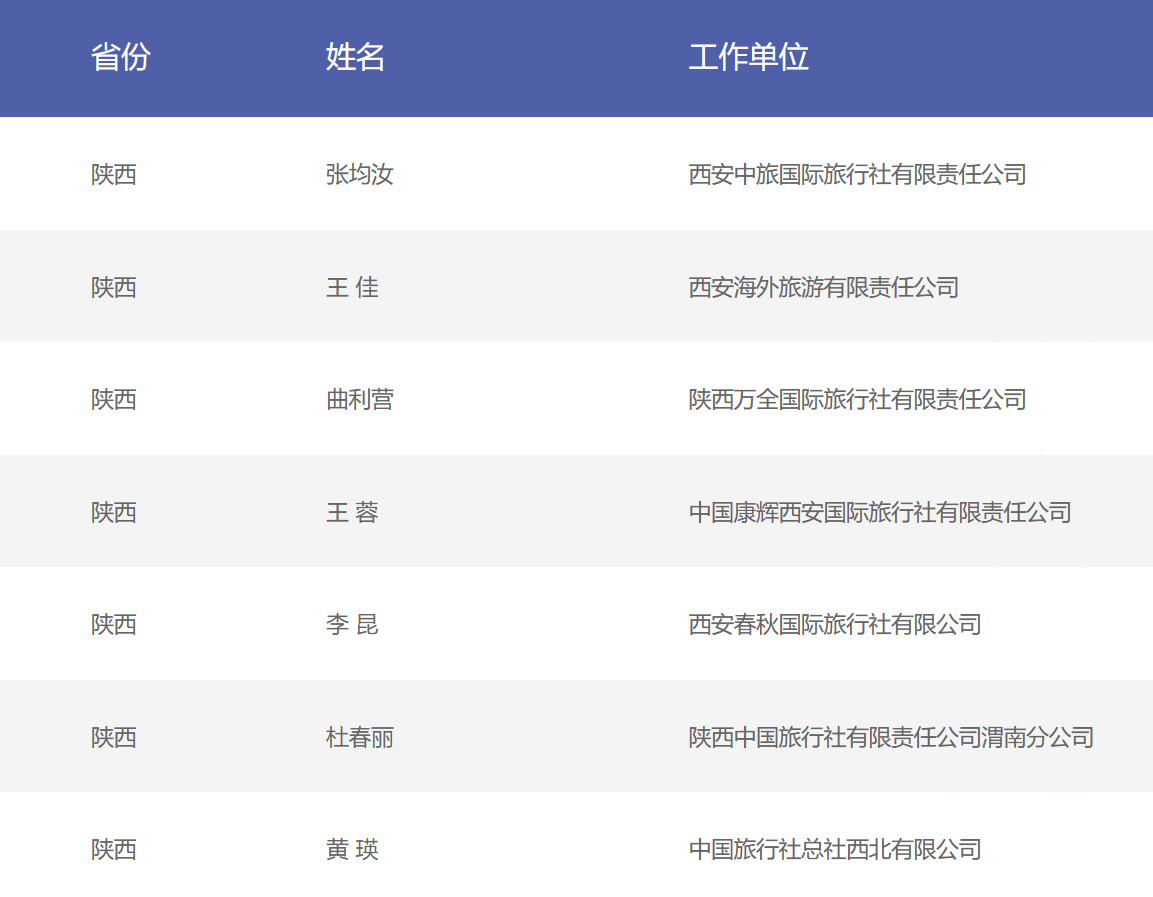
Task: Click 中国旅行社总社西北有限公司 cell
Action: (835, 849)
